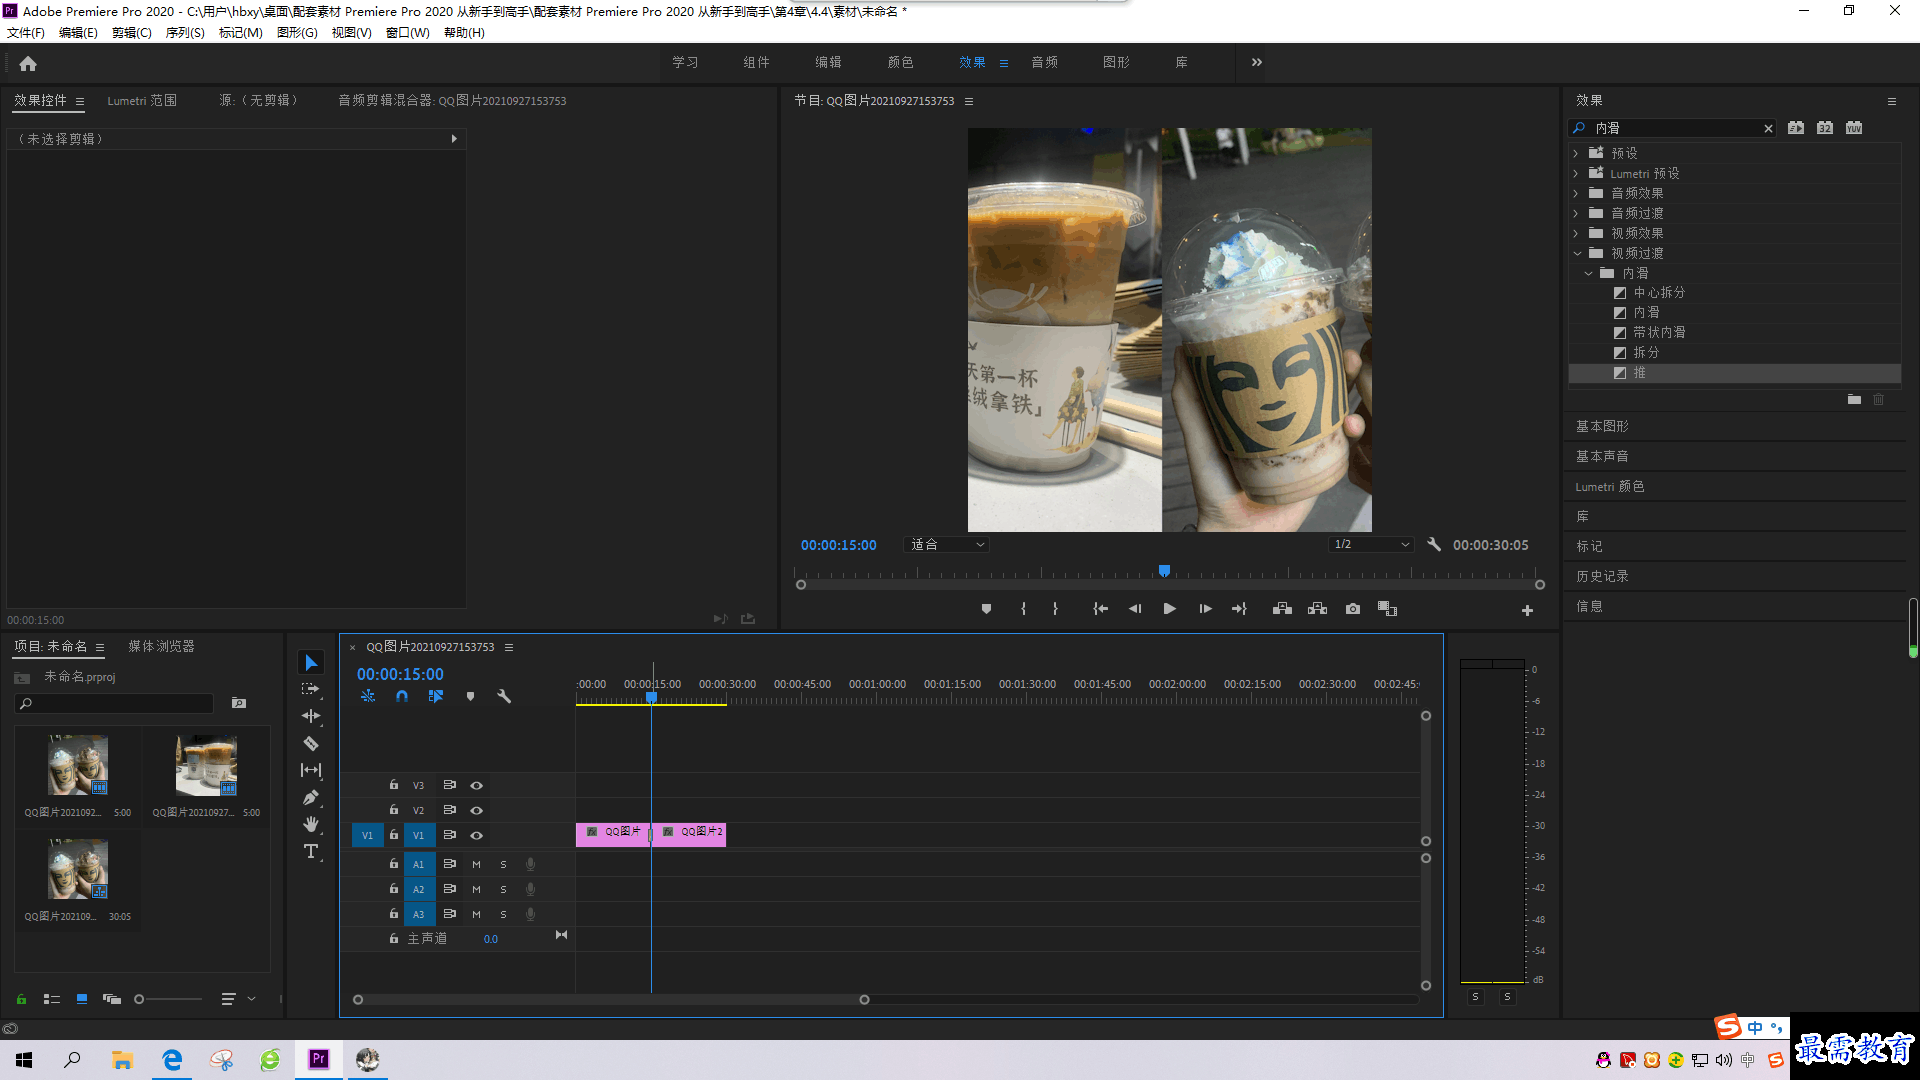Toggle lock on V3 track
This screenshot has width=1920, height=1080.
394,785
